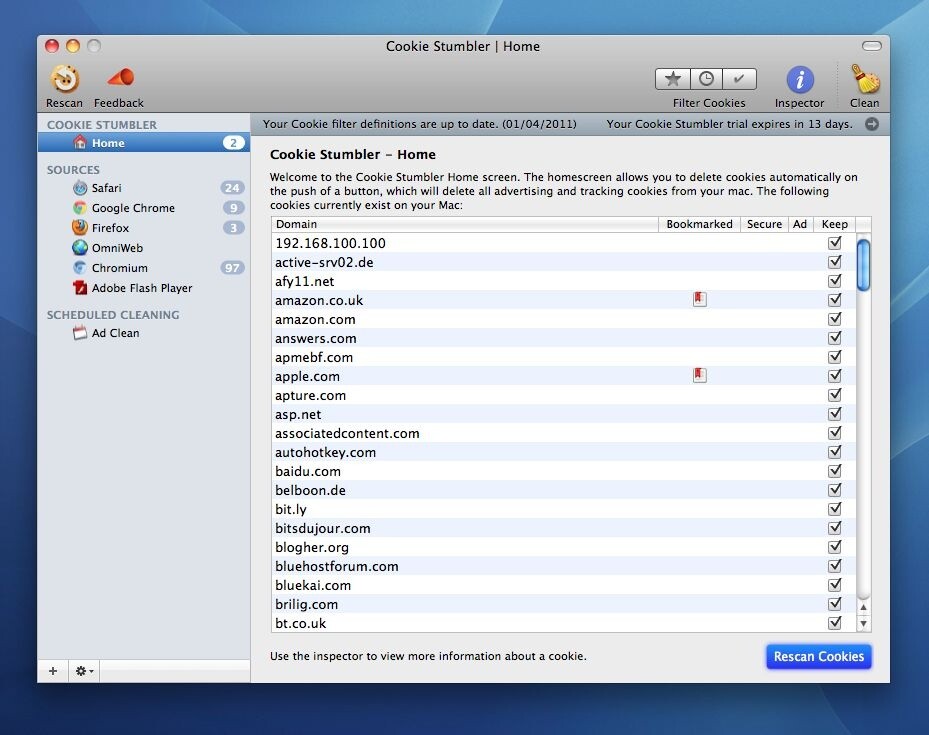This screenshot has height=735, width=929.
Task: Click scrollbar up arrow
Action: pos(863,607)
